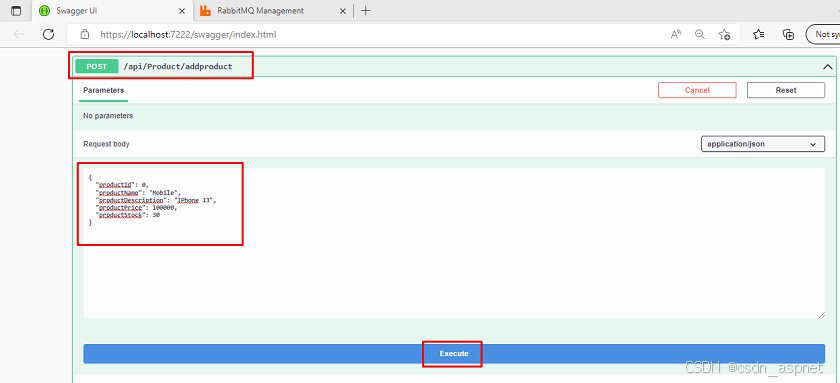Click the browser tab actions icon
This screenshot has width=840, height=383.
17,11
